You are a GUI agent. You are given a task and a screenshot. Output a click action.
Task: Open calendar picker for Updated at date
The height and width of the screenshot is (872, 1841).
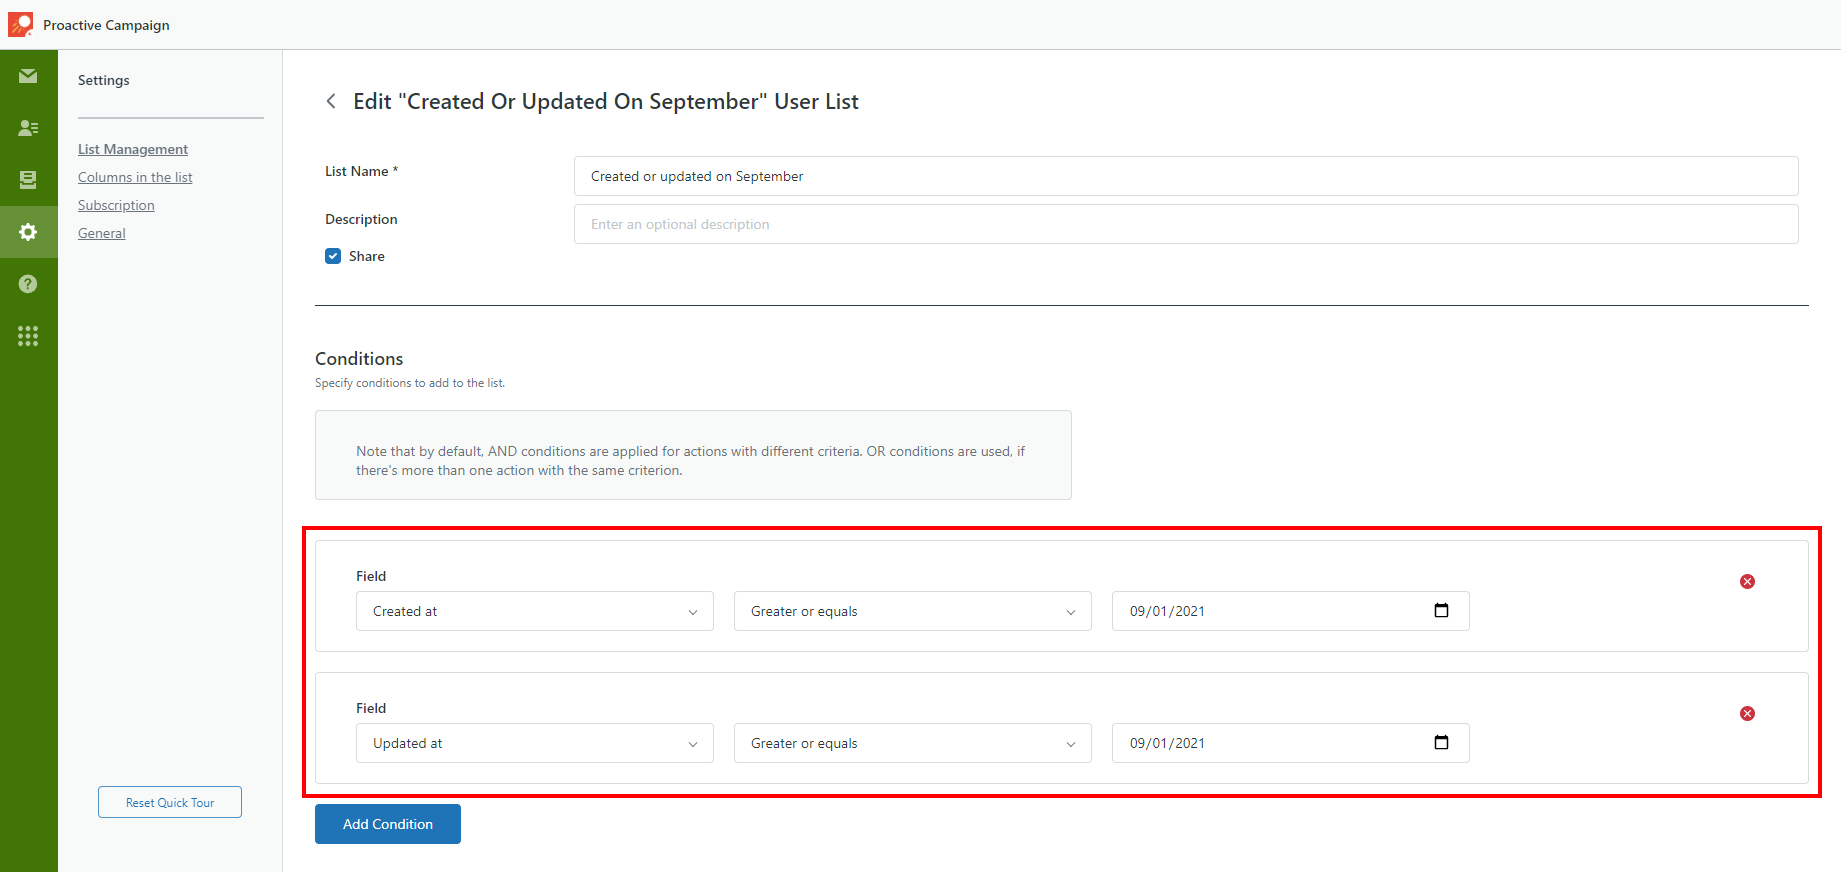coord(1441,742)
